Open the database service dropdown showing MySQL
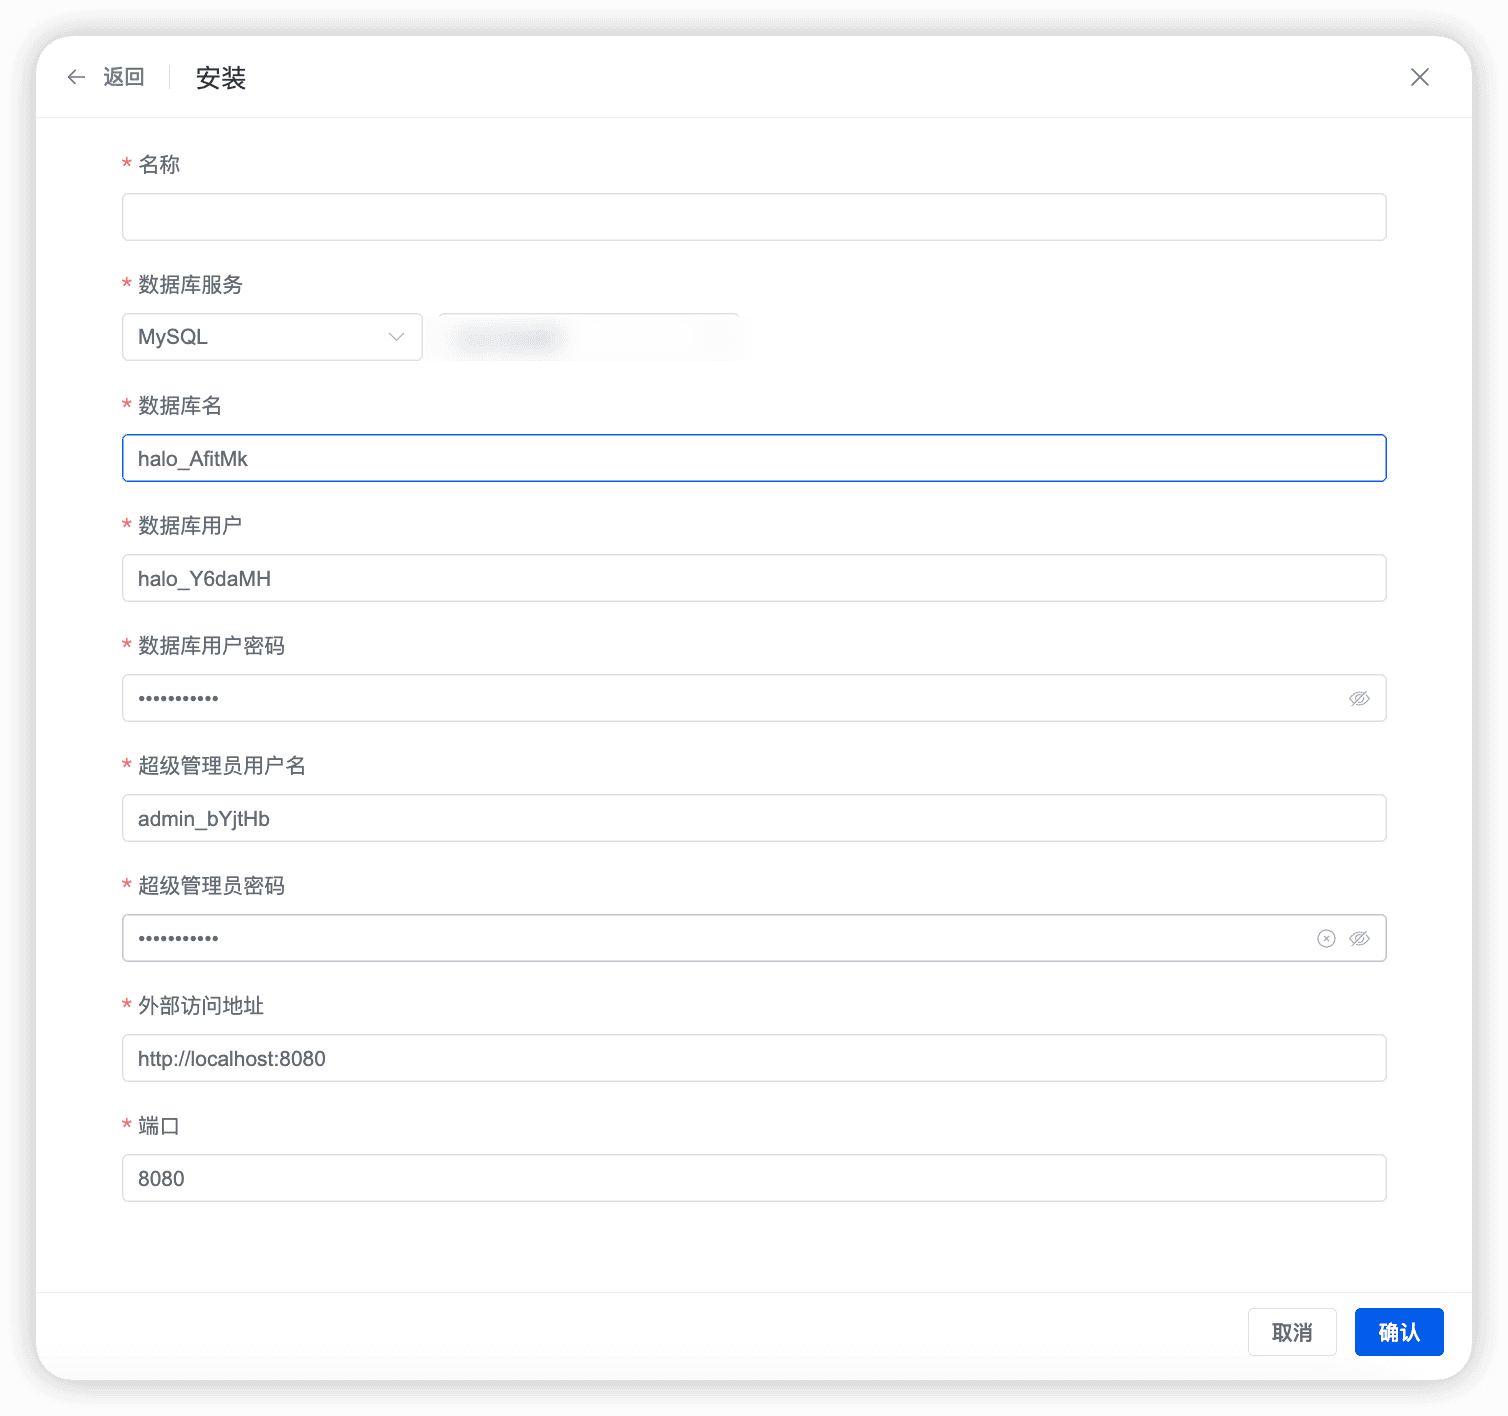 [271, 337]
